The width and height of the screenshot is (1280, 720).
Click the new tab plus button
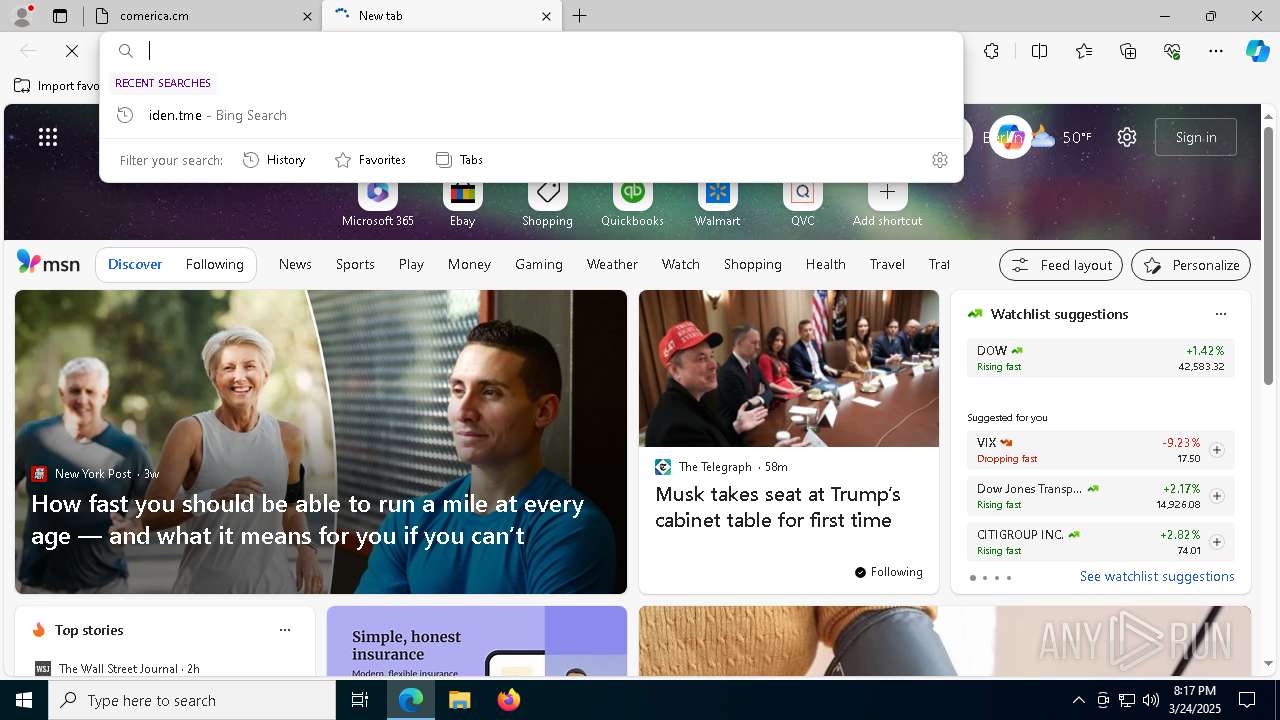580,16
